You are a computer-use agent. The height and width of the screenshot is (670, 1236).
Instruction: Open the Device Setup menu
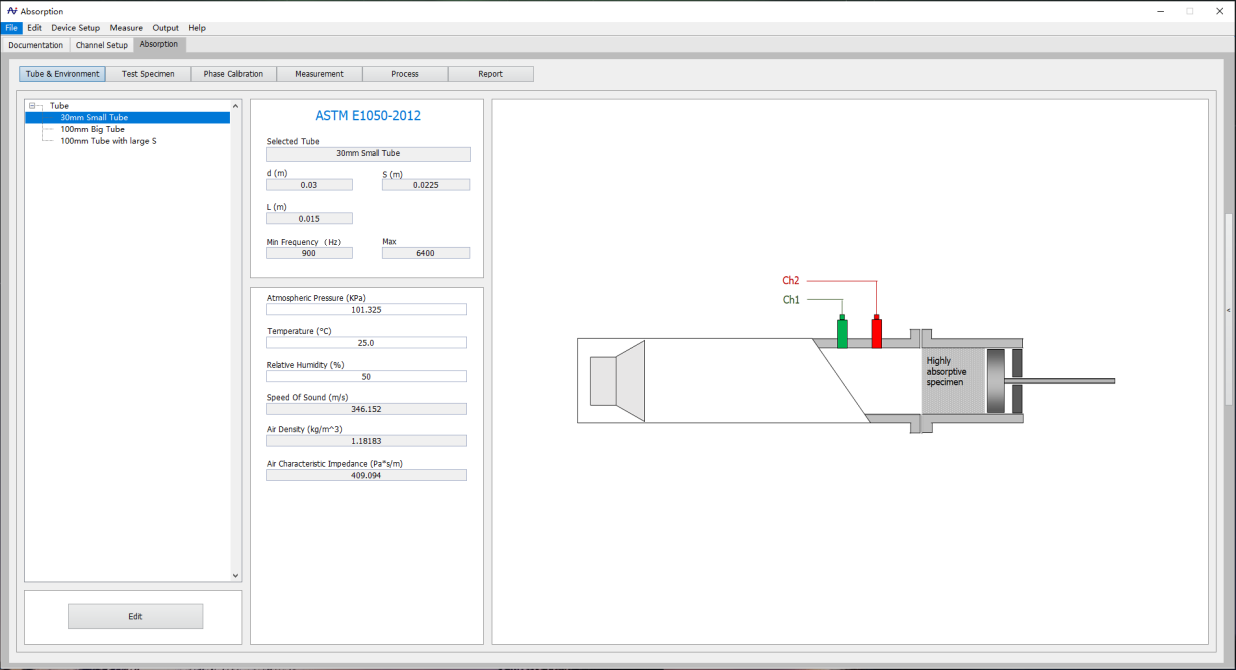click(x=75, y=28)
